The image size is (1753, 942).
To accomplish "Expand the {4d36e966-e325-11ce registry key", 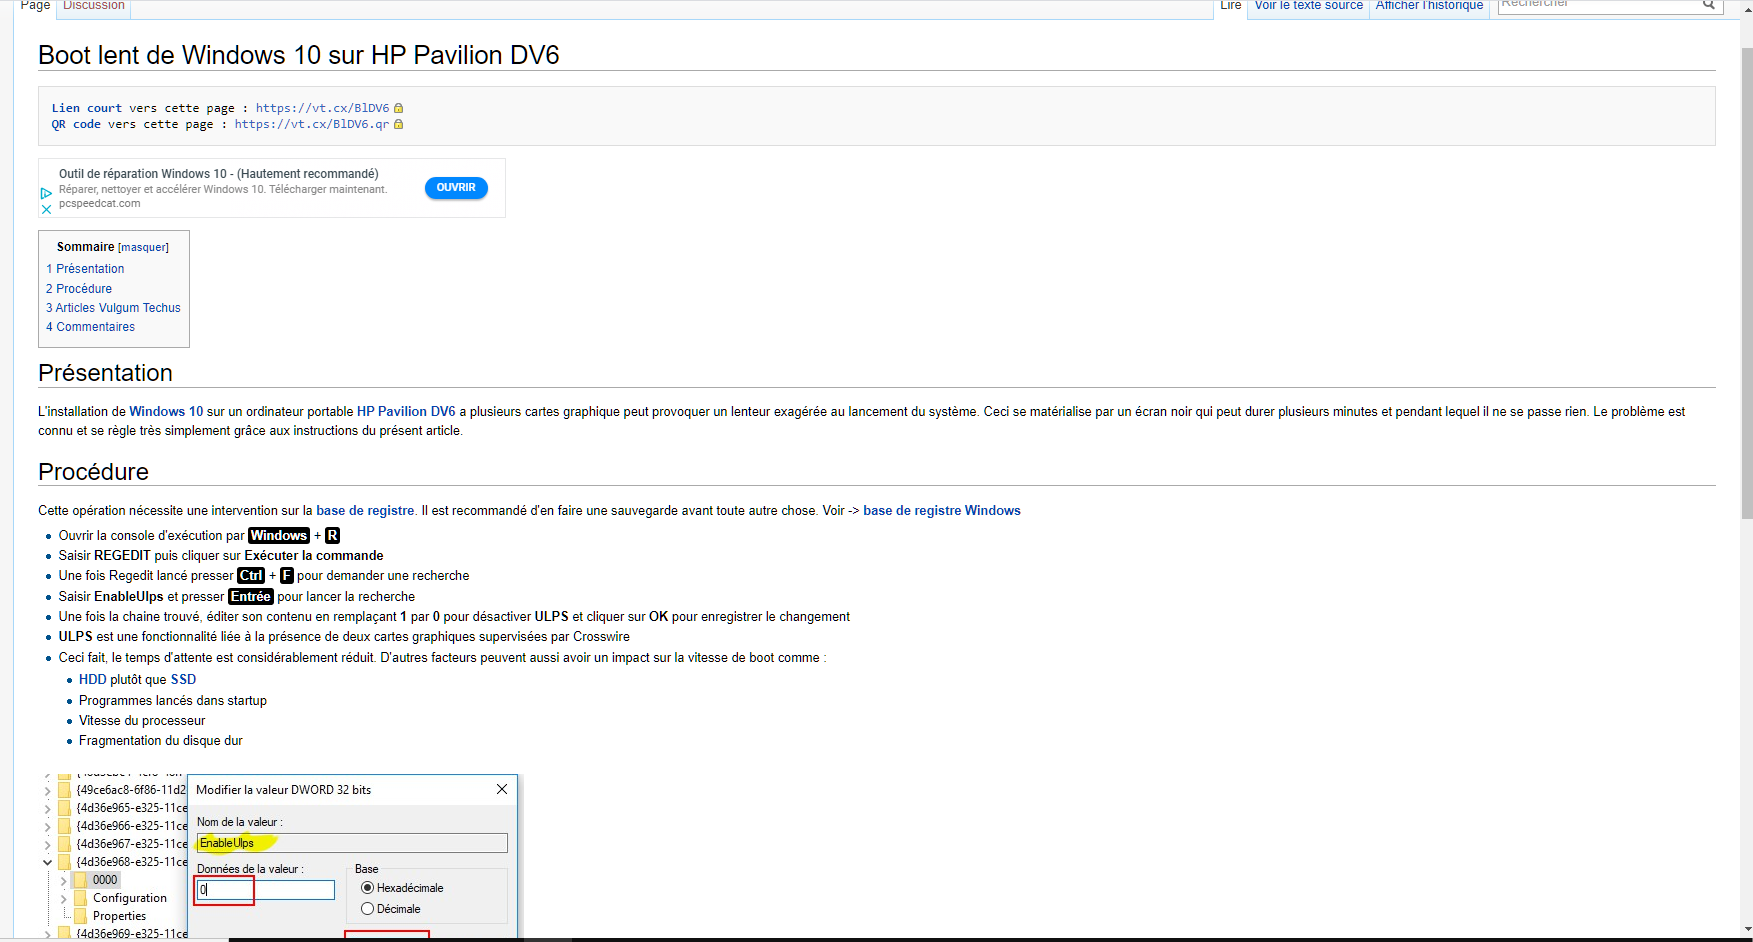I will 47,826.
